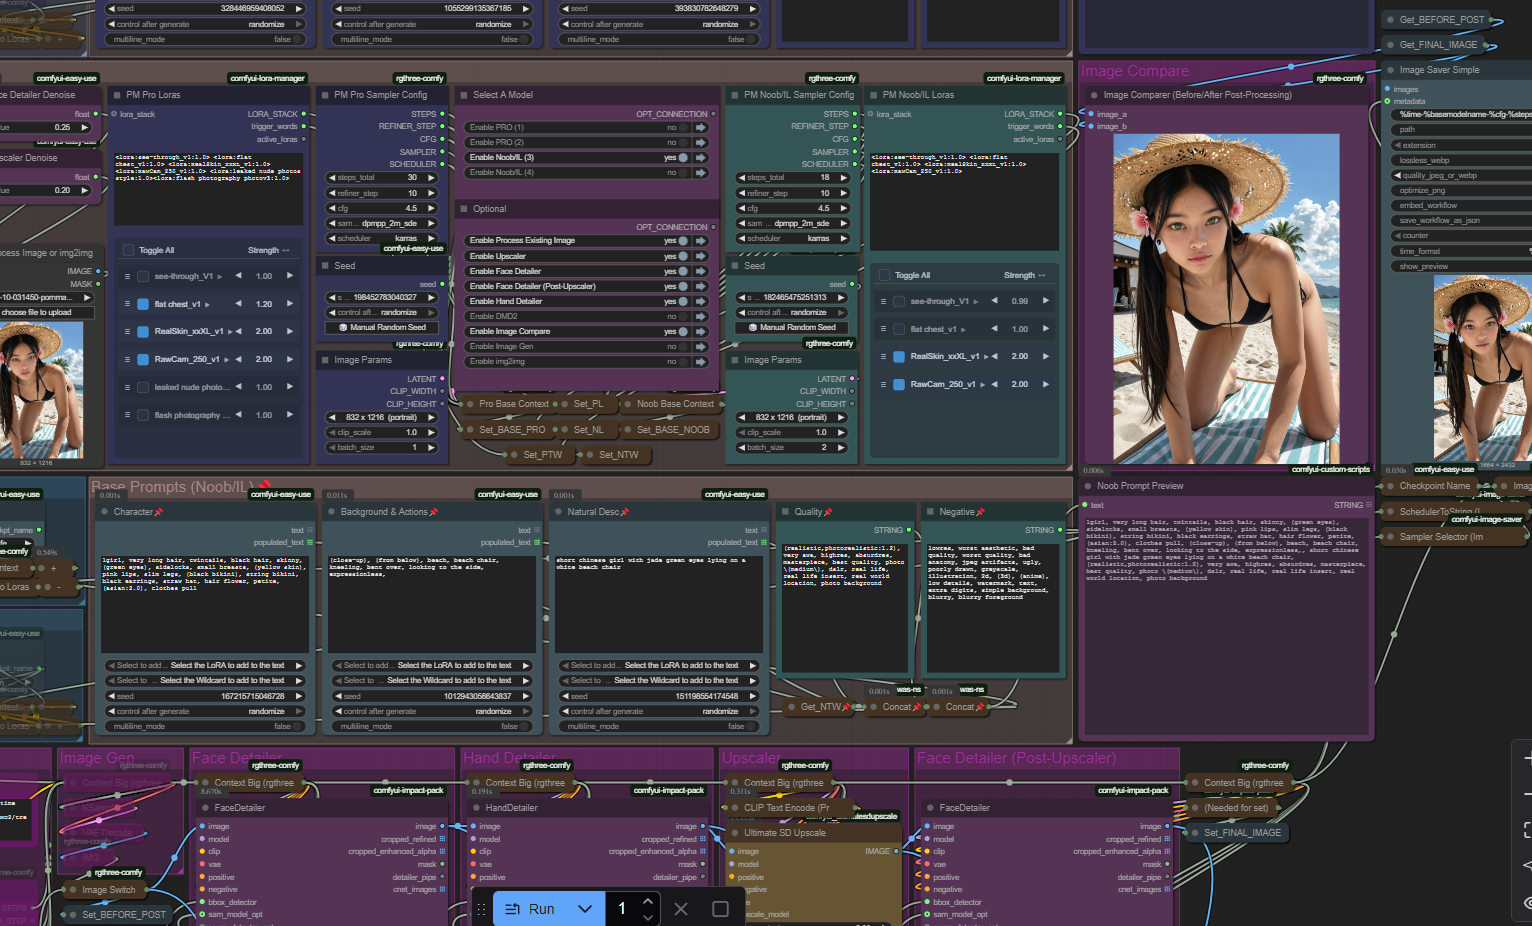Click pin icon on Quality node
This screenshot has height=926, width=1532.
829,512
